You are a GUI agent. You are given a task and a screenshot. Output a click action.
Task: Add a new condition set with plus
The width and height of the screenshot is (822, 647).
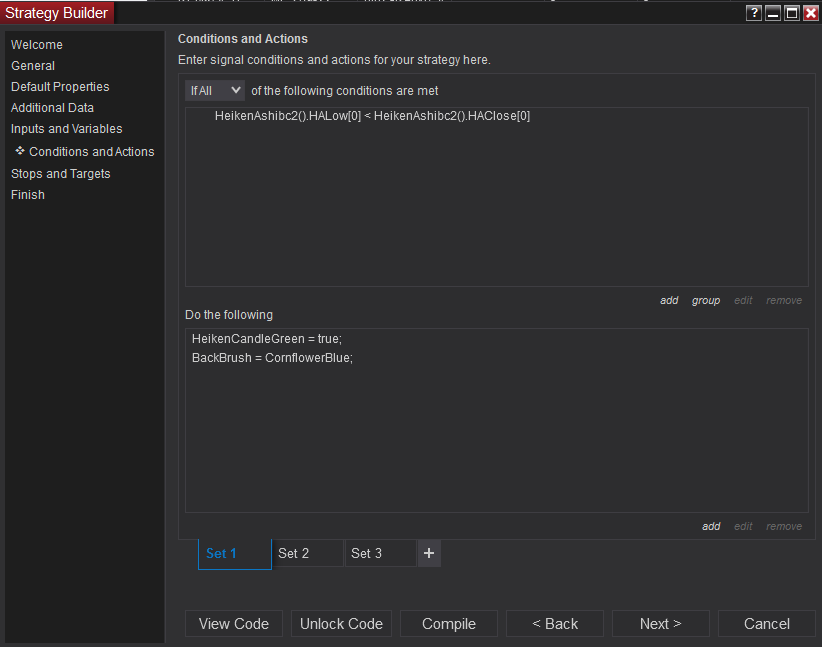(429, 553)
